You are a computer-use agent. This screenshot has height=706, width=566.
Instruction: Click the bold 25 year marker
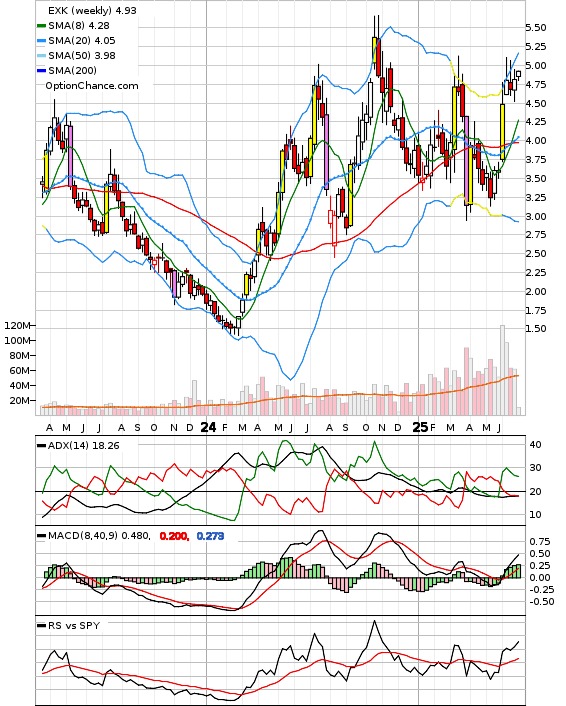coord(420,427)
